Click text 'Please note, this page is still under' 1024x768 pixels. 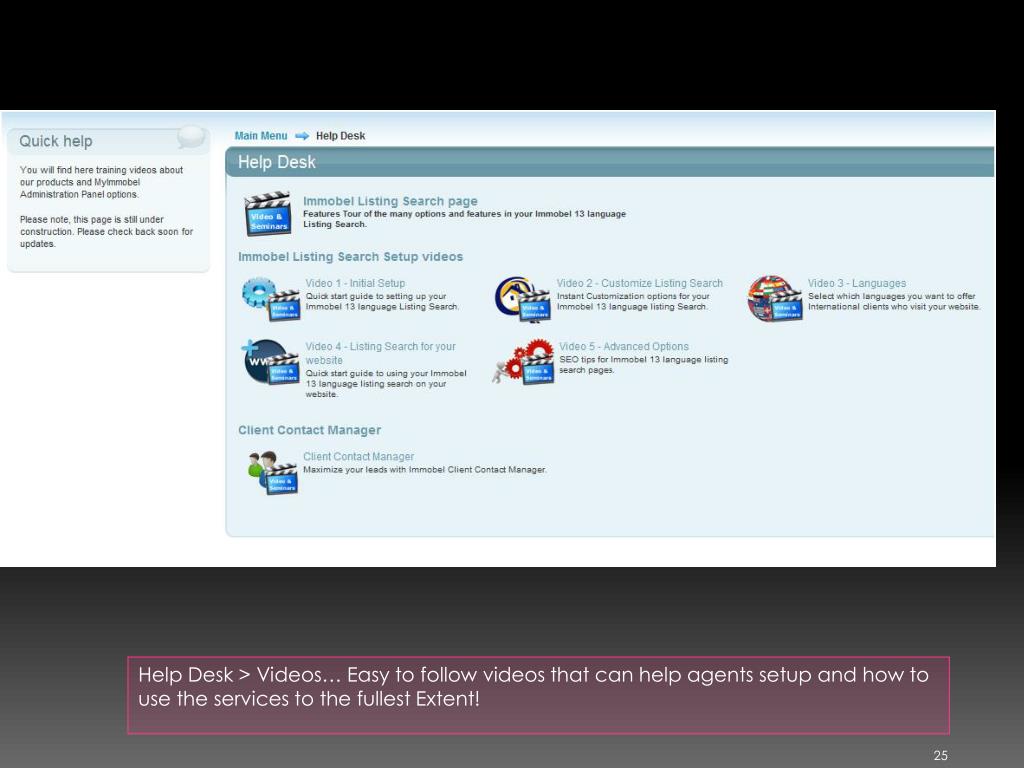click(x=91, y=219)
